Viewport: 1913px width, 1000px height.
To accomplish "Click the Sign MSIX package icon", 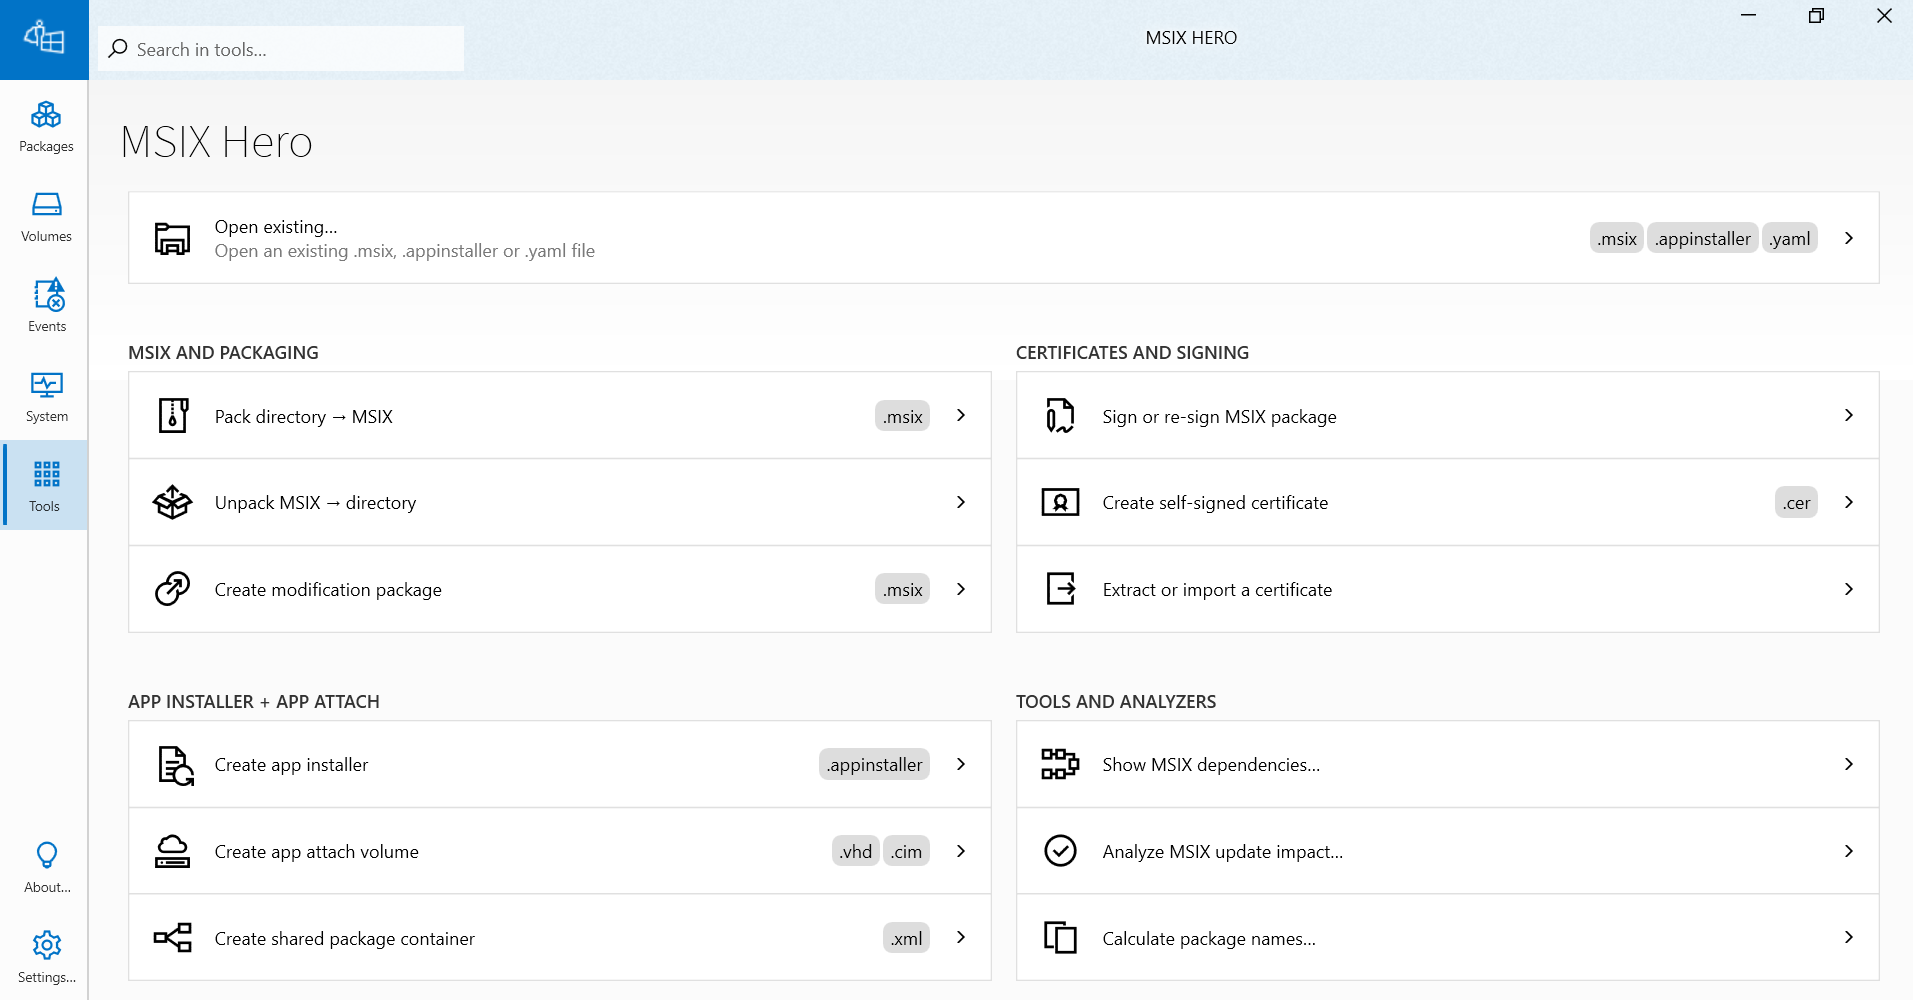I will tap(1060, 415).
